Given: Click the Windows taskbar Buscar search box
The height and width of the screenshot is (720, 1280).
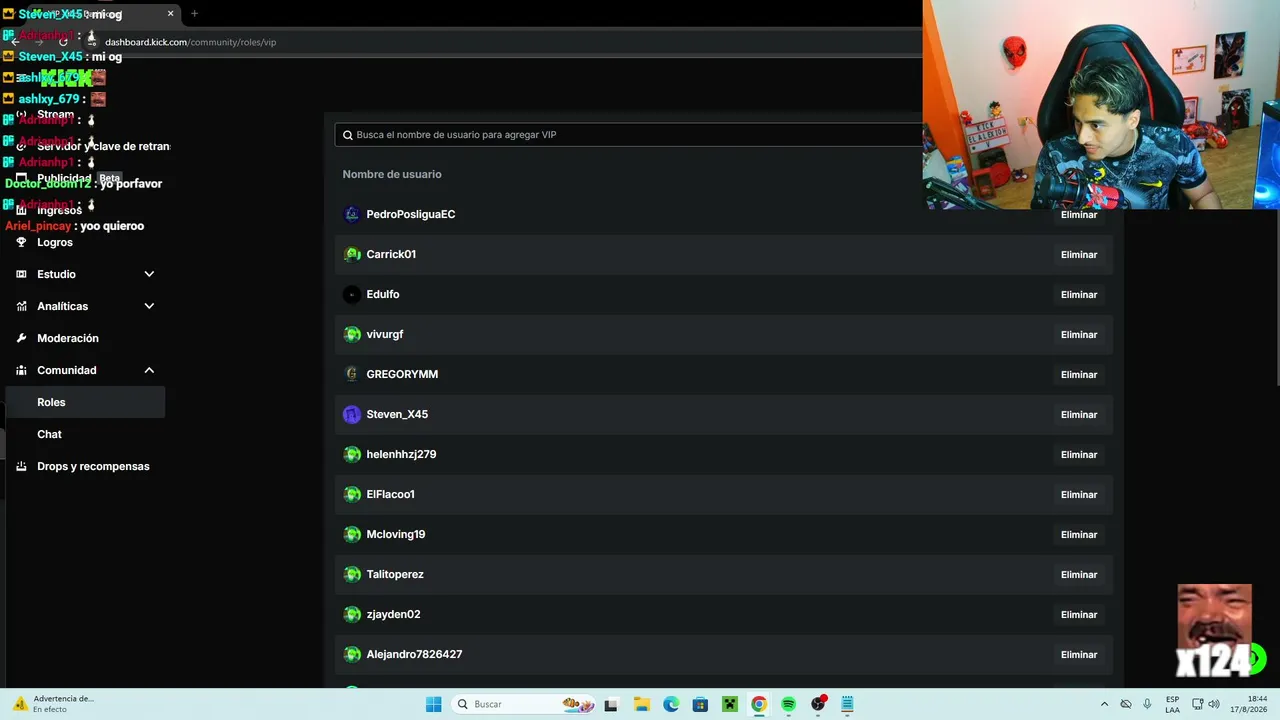Looking at the screenshot, I should click(x=521, y=704).
